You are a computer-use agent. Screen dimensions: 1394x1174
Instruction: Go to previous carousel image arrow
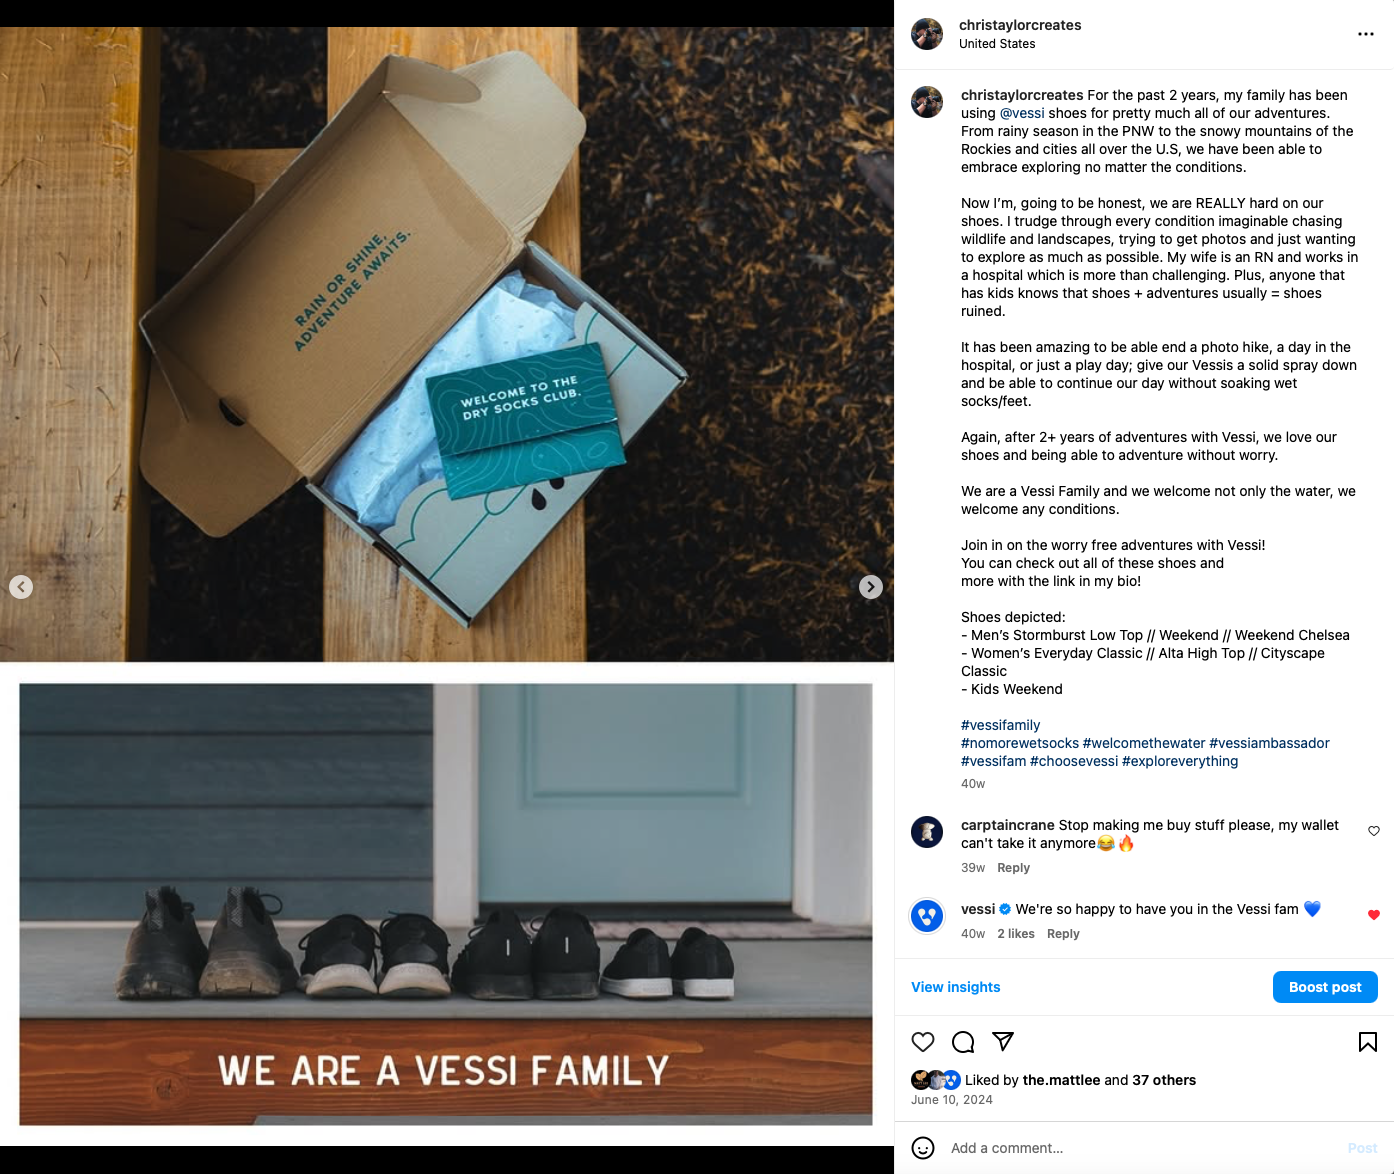click(x=21, y=587)
